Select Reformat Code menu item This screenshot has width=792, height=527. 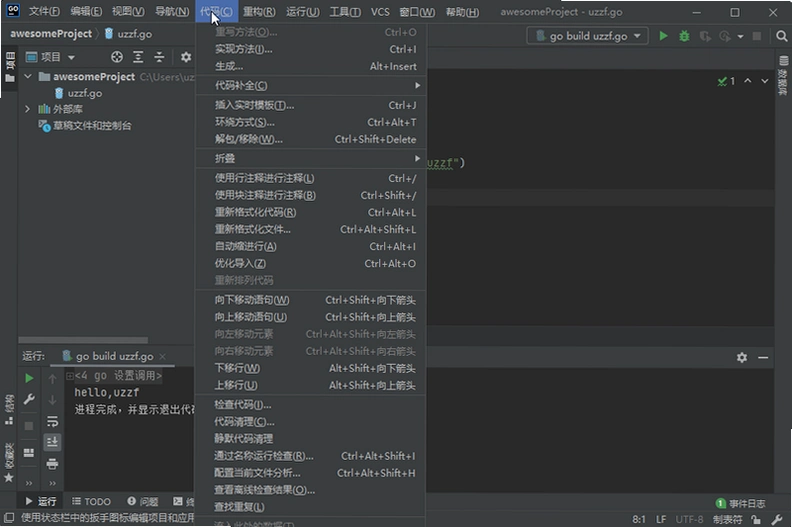[x=311, y=212]
